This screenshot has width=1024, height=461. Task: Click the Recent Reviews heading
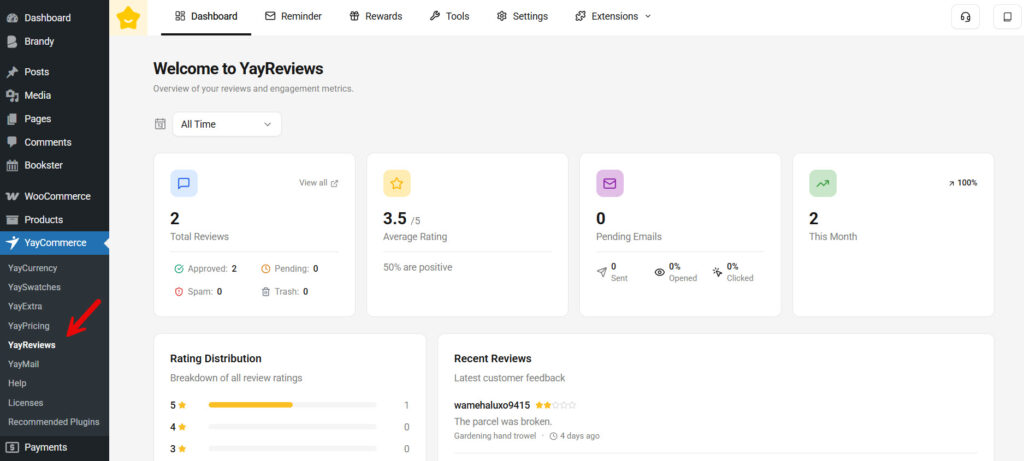coord(492,358)
